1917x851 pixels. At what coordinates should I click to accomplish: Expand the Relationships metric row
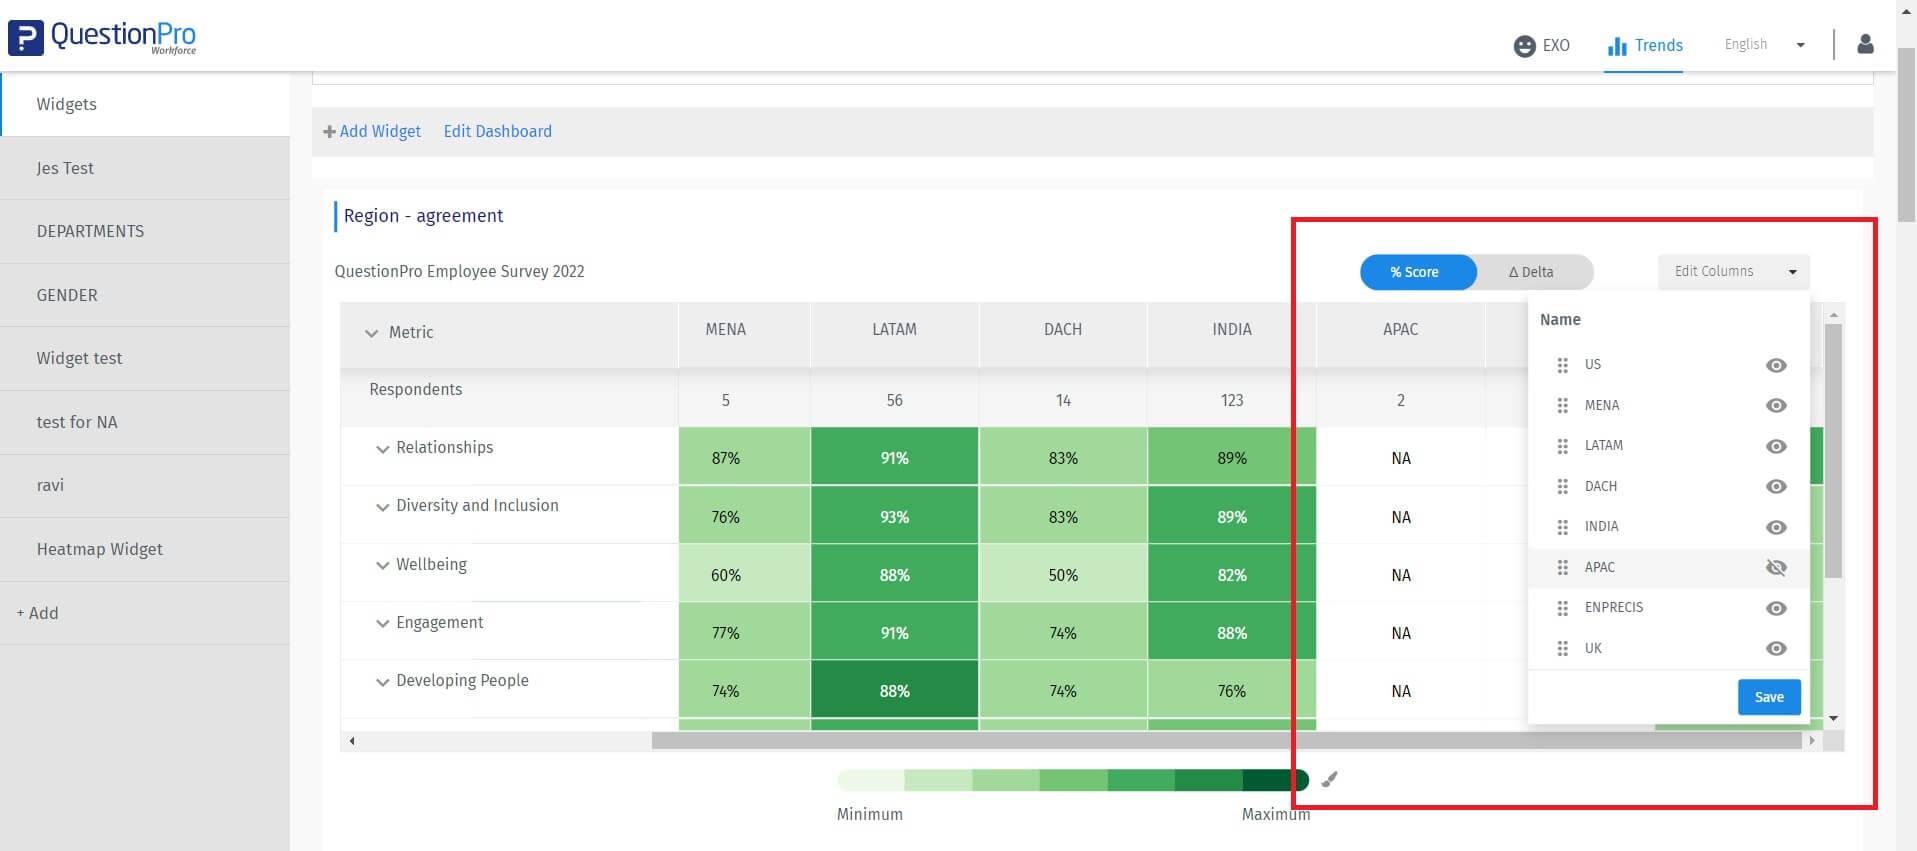point(382,449)
